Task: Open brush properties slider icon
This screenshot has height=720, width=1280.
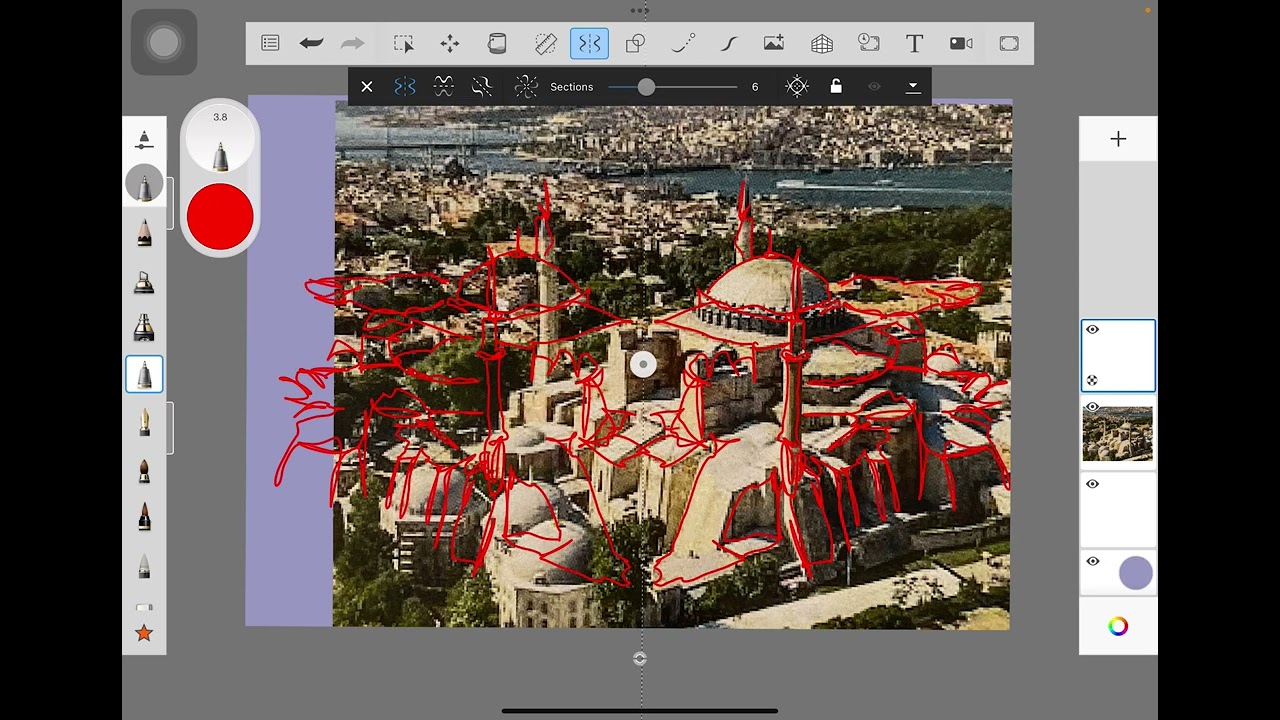Action: 144,139
